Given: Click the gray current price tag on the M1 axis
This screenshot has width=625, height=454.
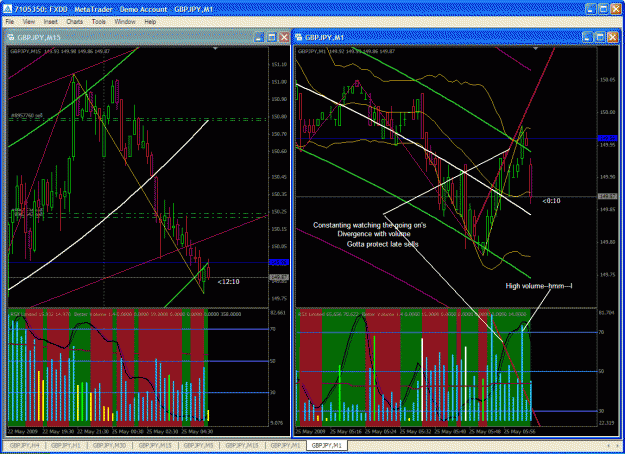Looking at the screenshot, I should pyautogui.click(x=608, y=196).
